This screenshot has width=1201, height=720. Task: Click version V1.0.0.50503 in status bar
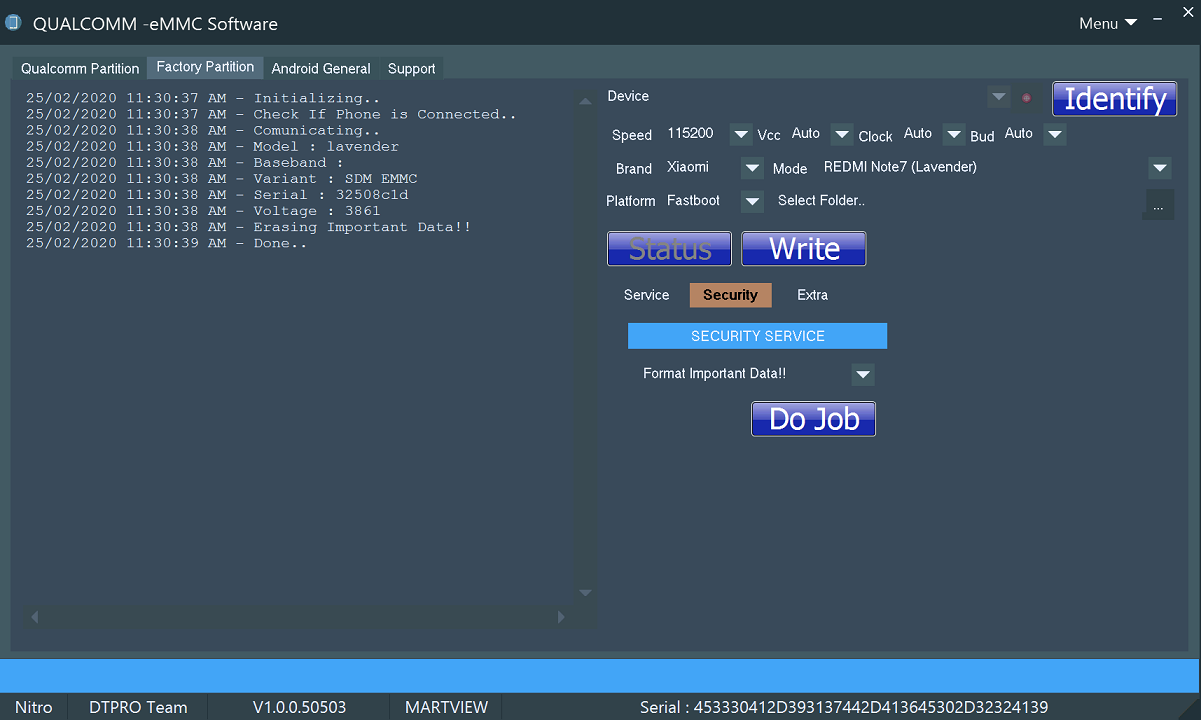point(299,707)
